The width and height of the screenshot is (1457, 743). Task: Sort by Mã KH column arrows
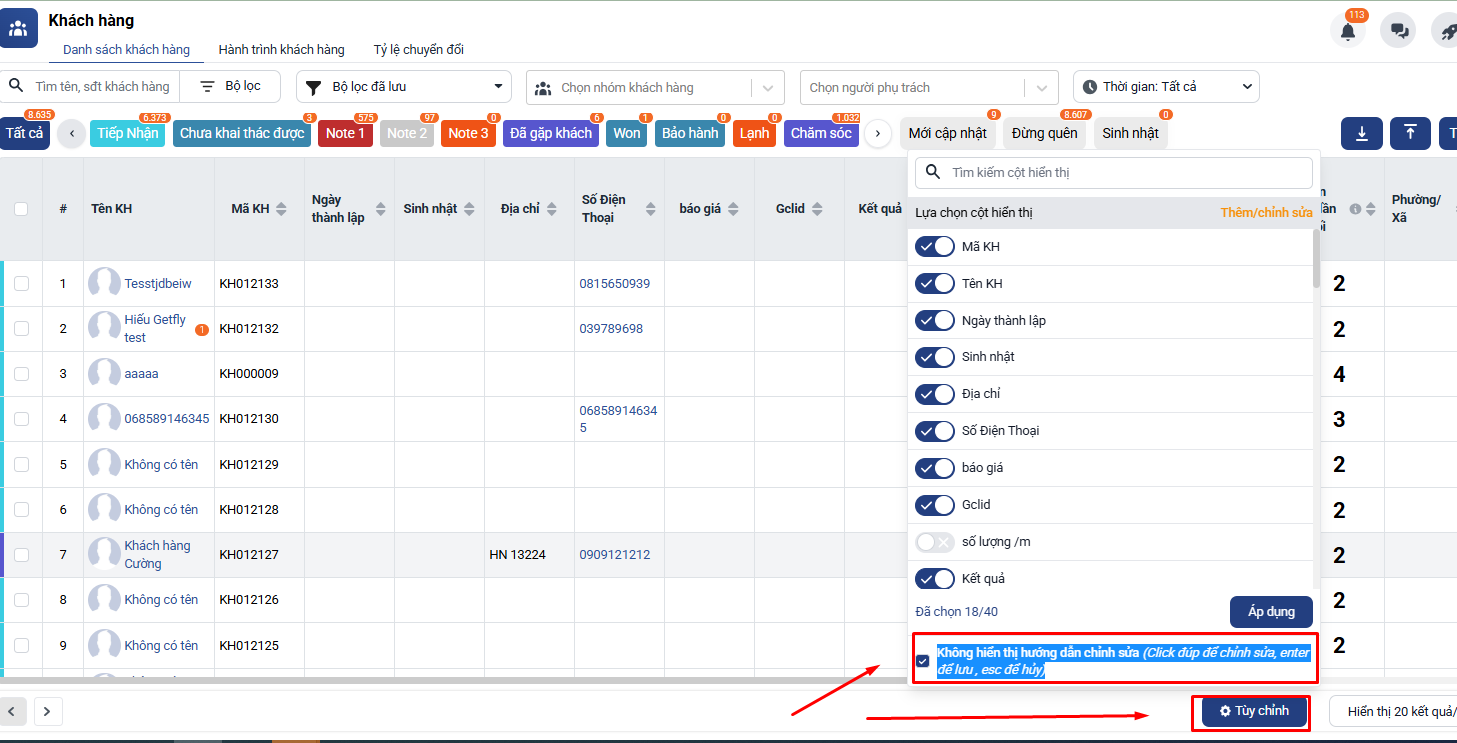pos(281,209)
